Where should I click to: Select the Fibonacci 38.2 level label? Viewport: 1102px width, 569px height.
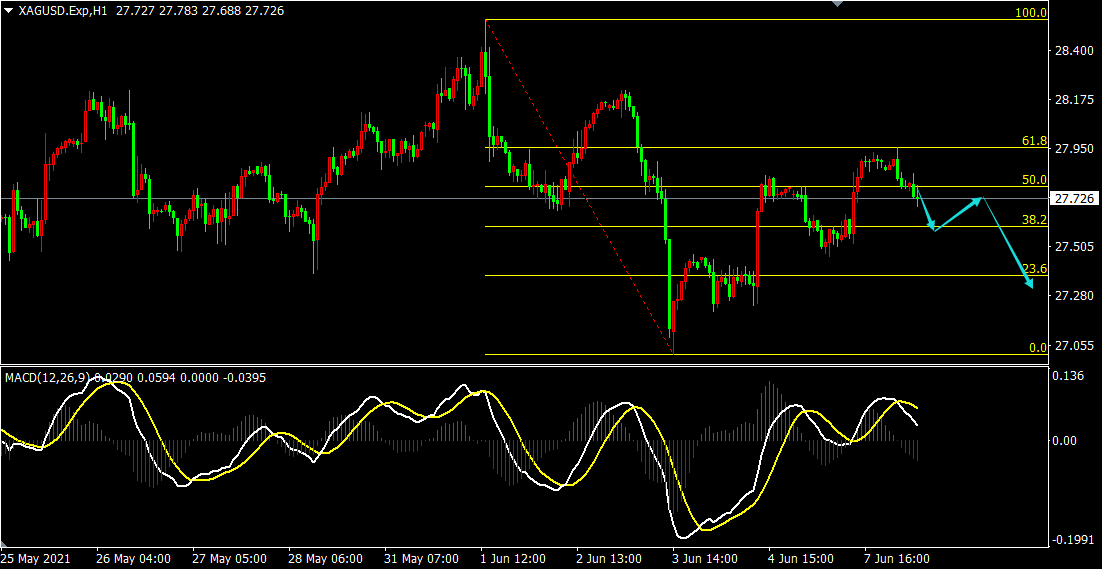click(x=1034, y=219)
